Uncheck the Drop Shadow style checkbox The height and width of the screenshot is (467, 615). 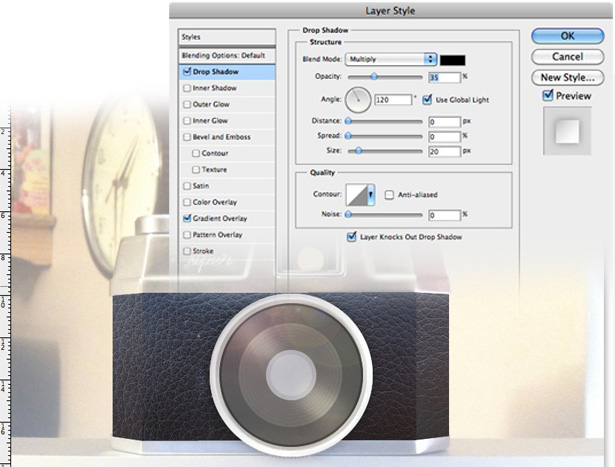click(187, 72)
